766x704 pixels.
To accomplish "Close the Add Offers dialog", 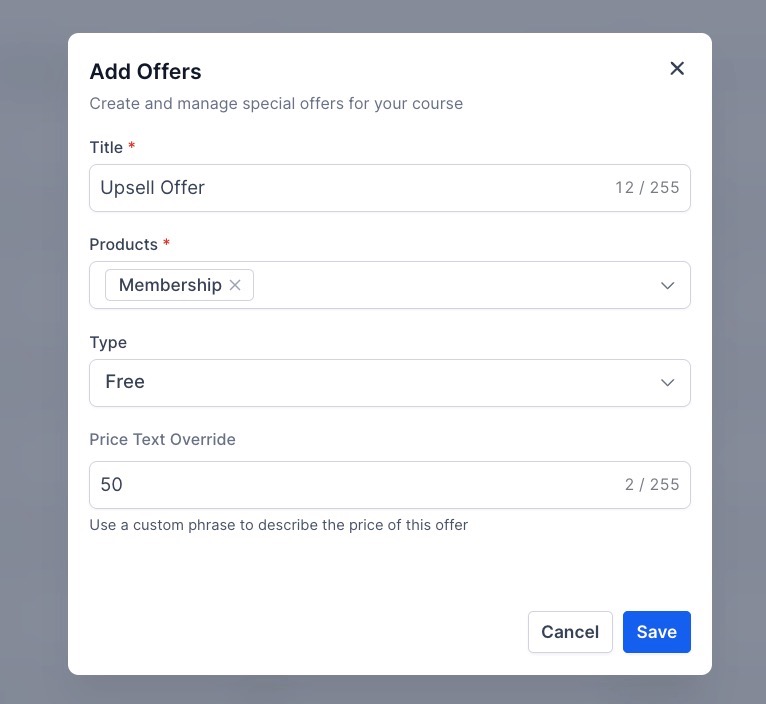I will tap(677, 68).
